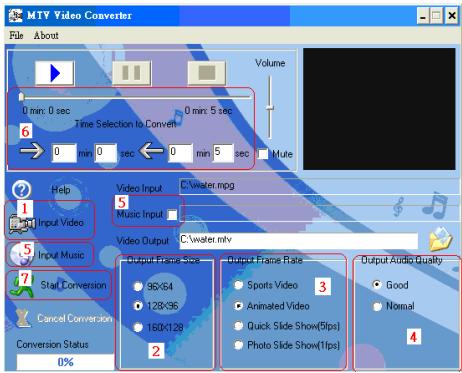
Task: Select 160X128 frame size
Action: point(138,327)
